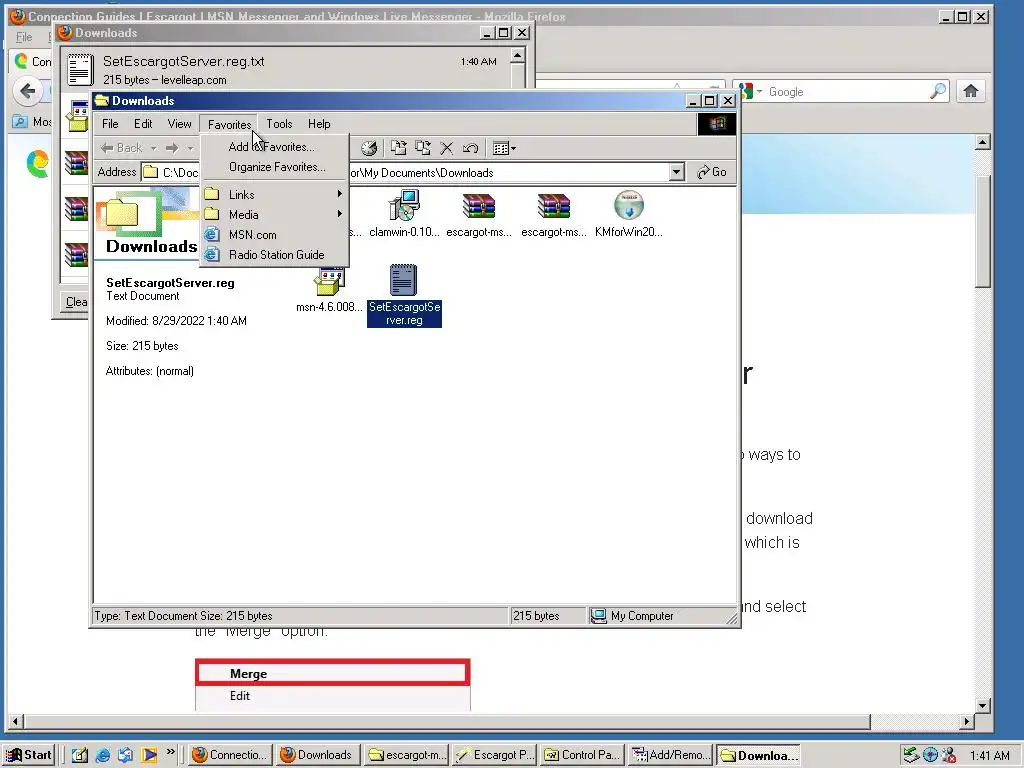Click the round globe system tray icon
The height and width of the screenshot is (768, 1024).
click(931, 756)
